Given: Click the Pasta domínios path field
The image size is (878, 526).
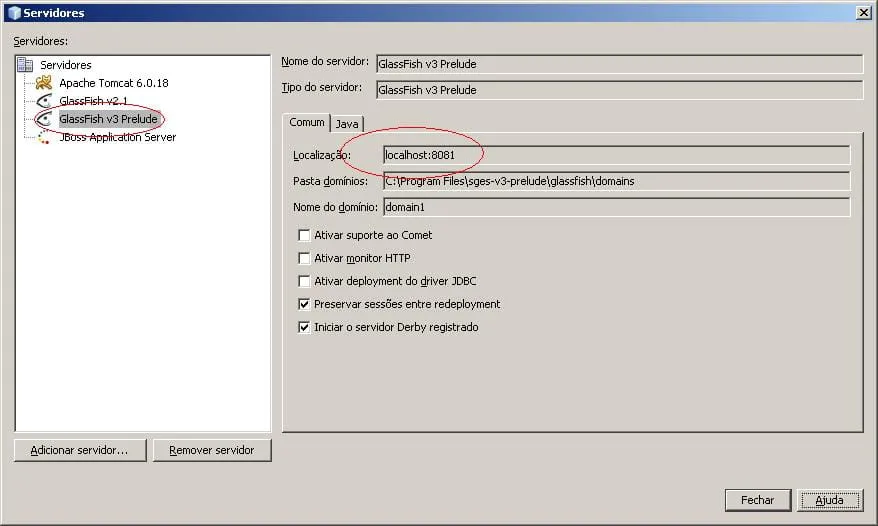Looking at the screenshot, I should 617,181.
